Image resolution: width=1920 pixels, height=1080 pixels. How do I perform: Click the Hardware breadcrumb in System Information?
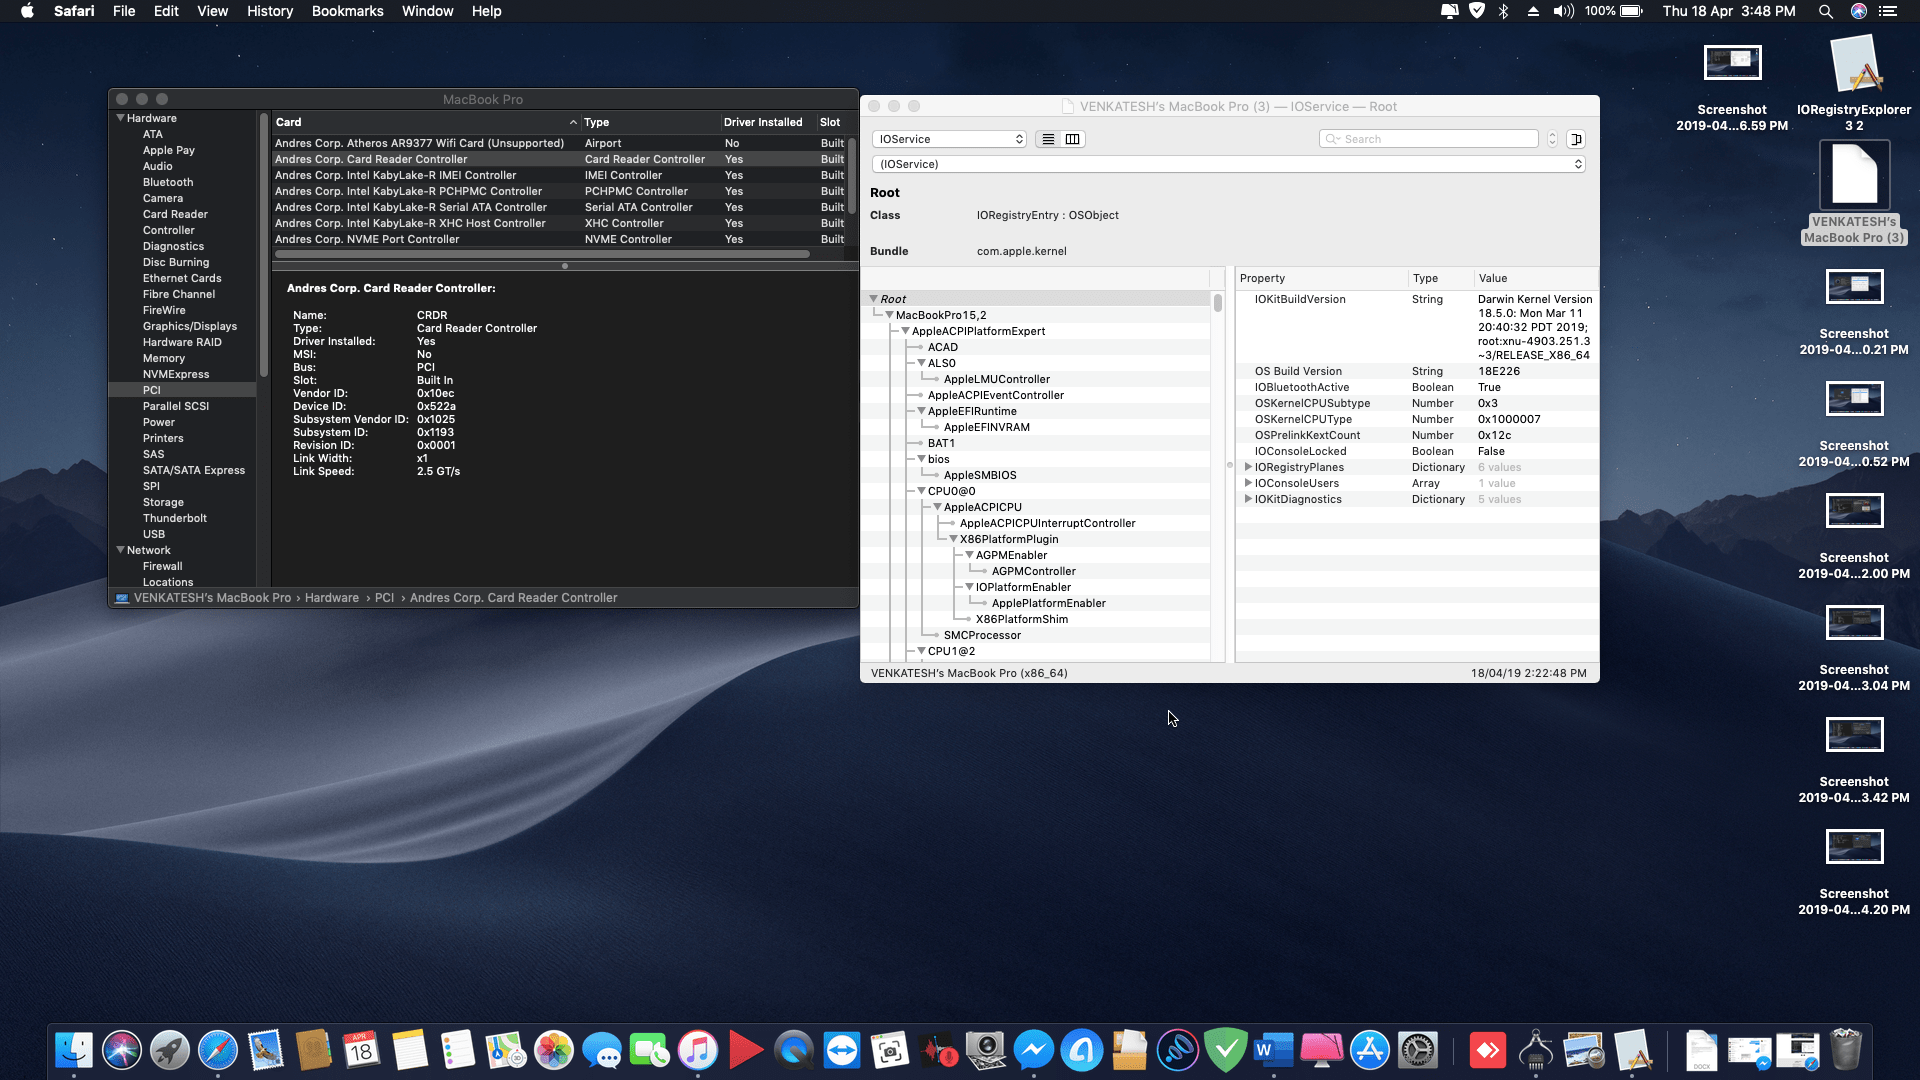click(x=332, y=597)
